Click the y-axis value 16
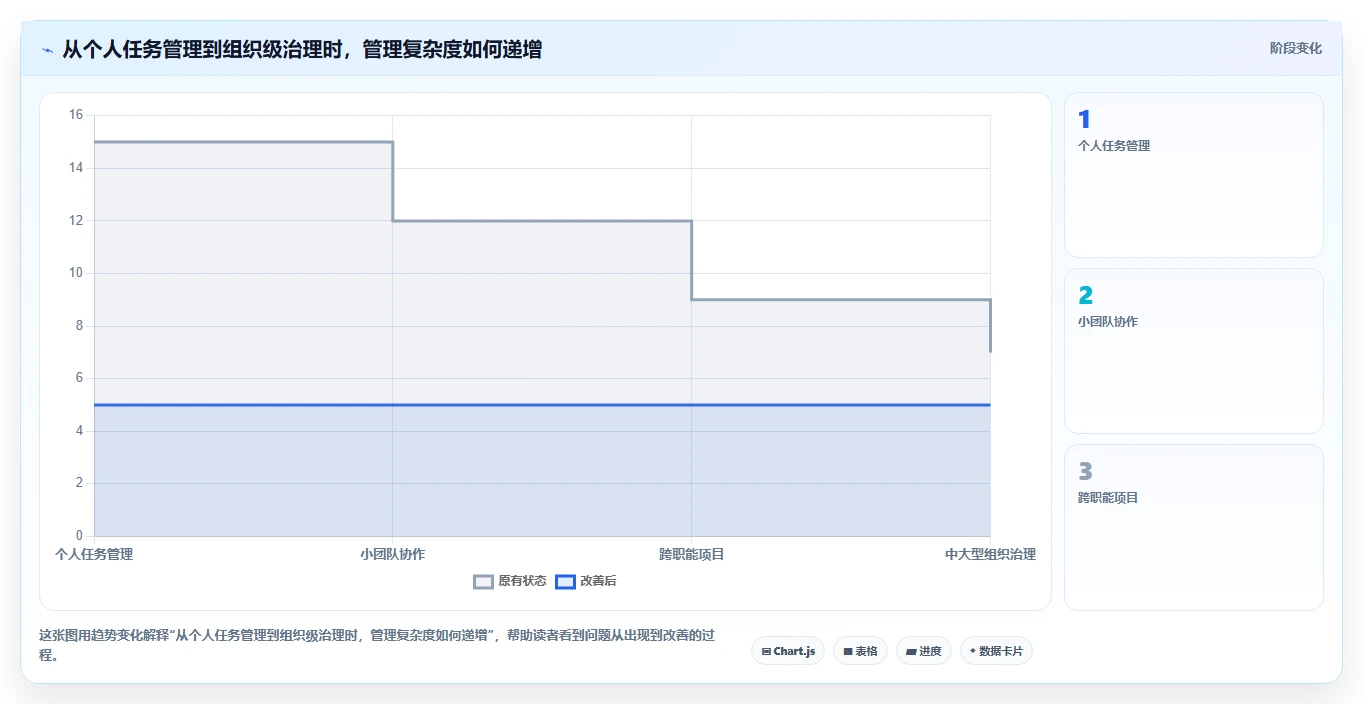The width and height of the screenshot is (1363, 704). 76,115
